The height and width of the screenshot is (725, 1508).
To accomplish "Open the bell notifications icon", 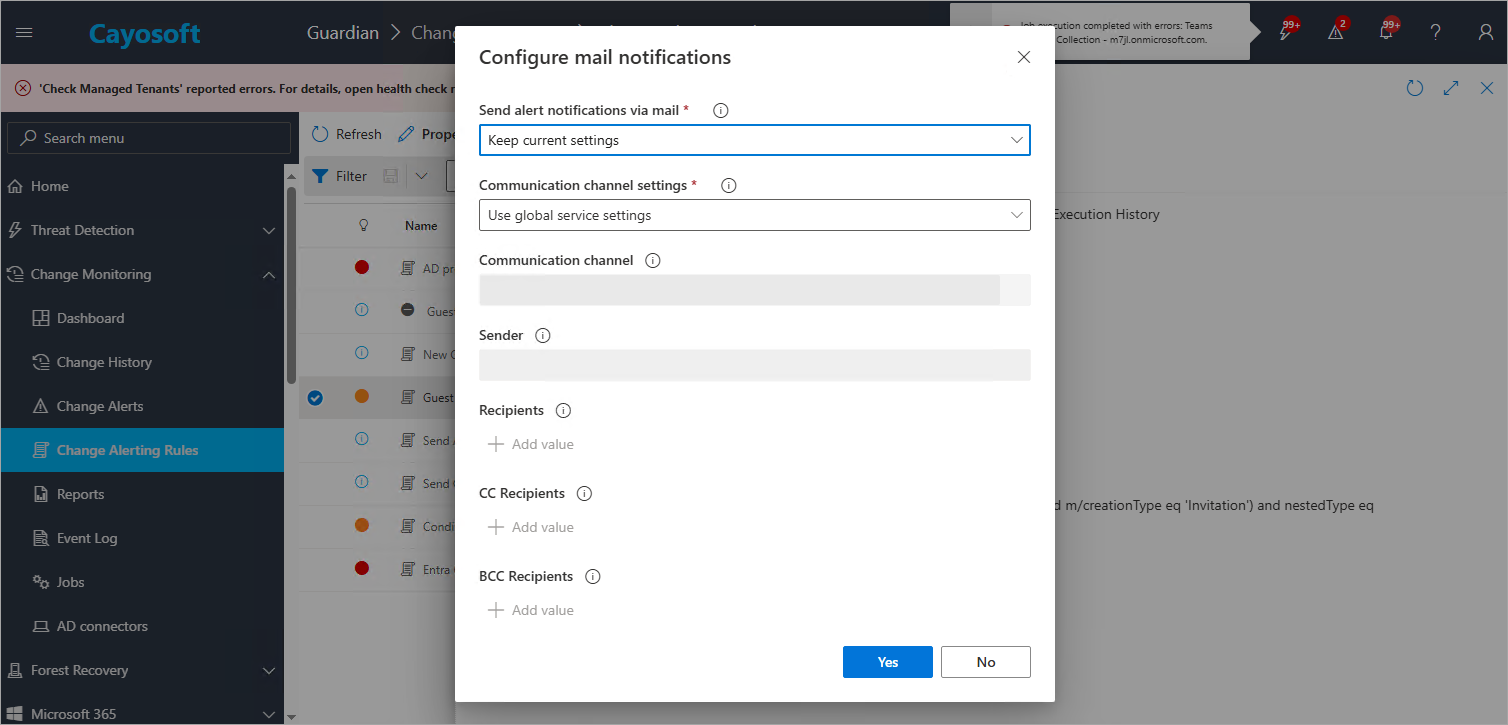I will coord(1386,33).
